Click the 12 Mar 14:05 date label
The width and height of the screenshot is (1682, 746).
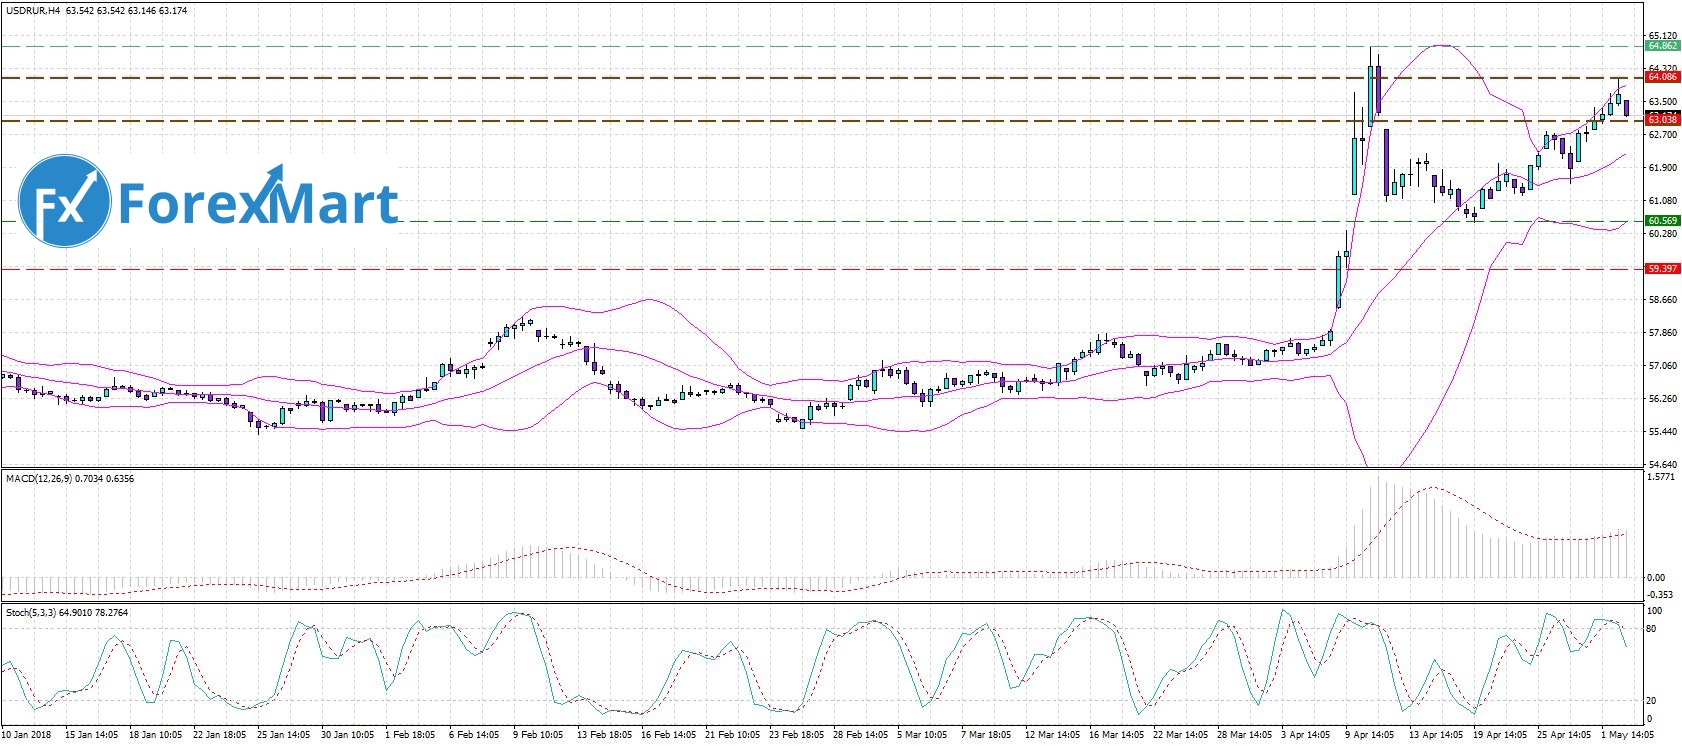(1052, 735)
